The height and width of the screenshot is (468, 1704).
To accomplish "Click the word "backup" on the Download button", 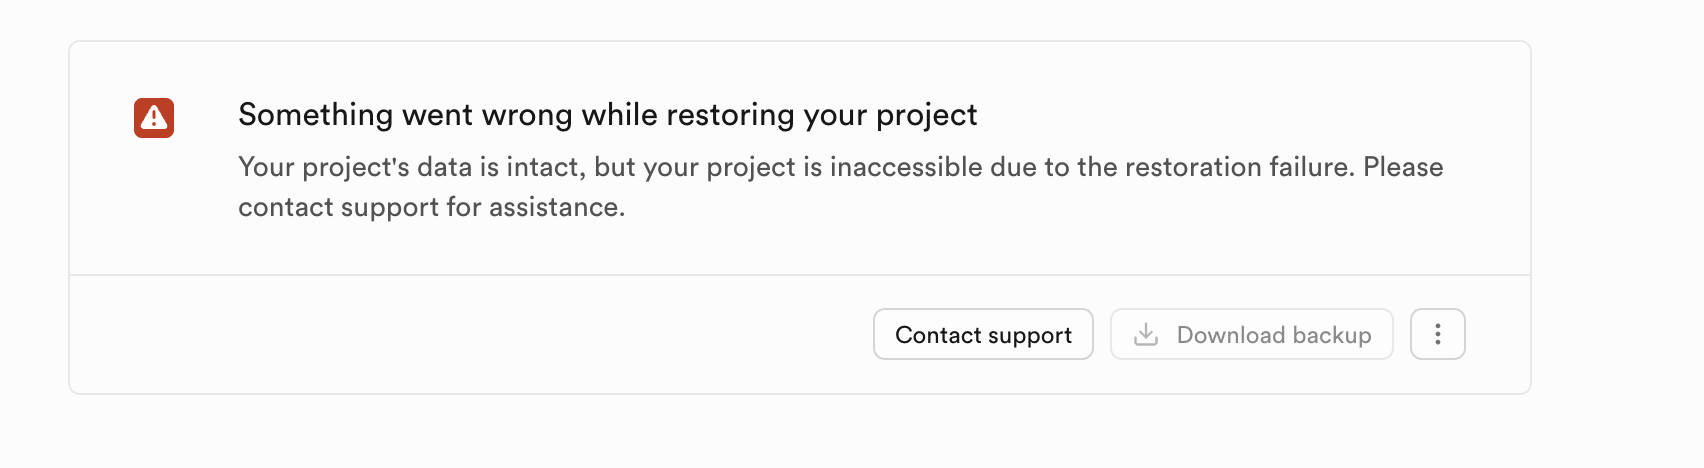I will tap(1331, 335).
